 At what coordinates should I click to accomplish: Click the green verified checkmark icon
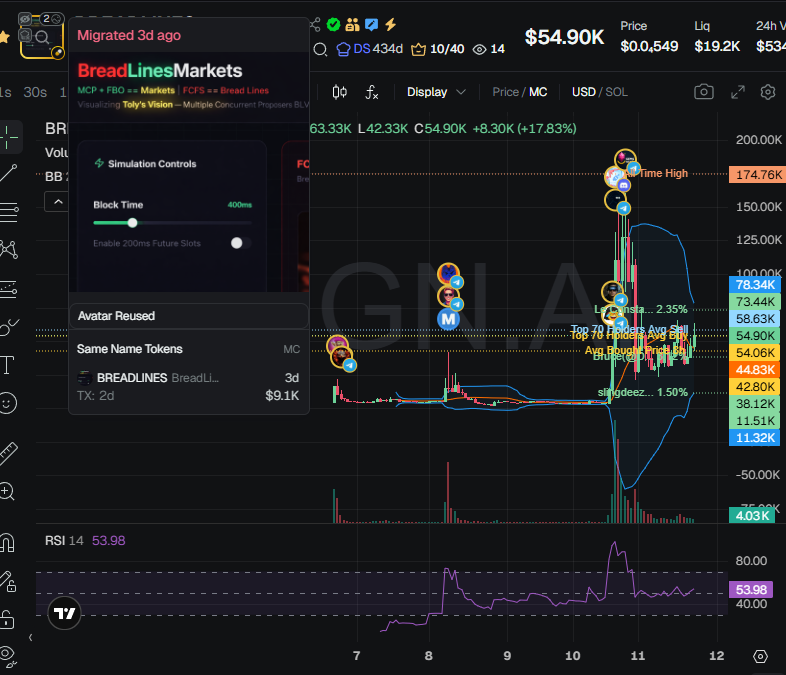click(333, 24)
